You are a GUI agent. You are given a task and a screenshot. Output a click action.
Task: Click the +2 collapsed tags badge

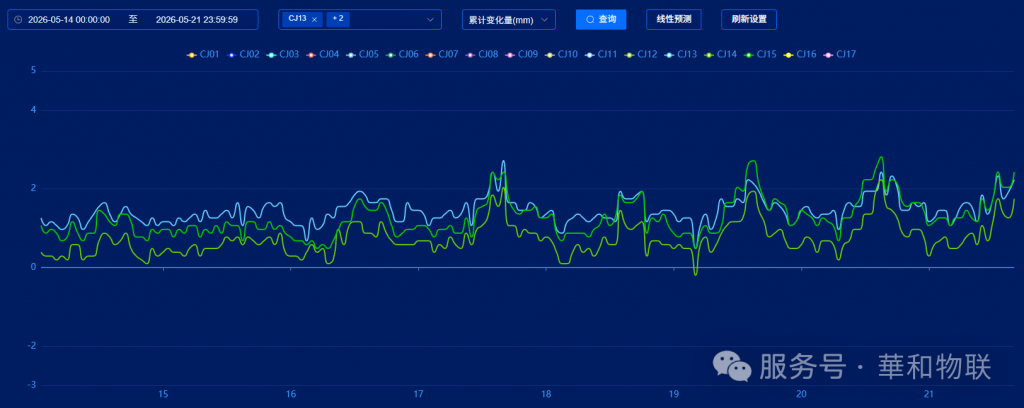(x=338, y=19)
